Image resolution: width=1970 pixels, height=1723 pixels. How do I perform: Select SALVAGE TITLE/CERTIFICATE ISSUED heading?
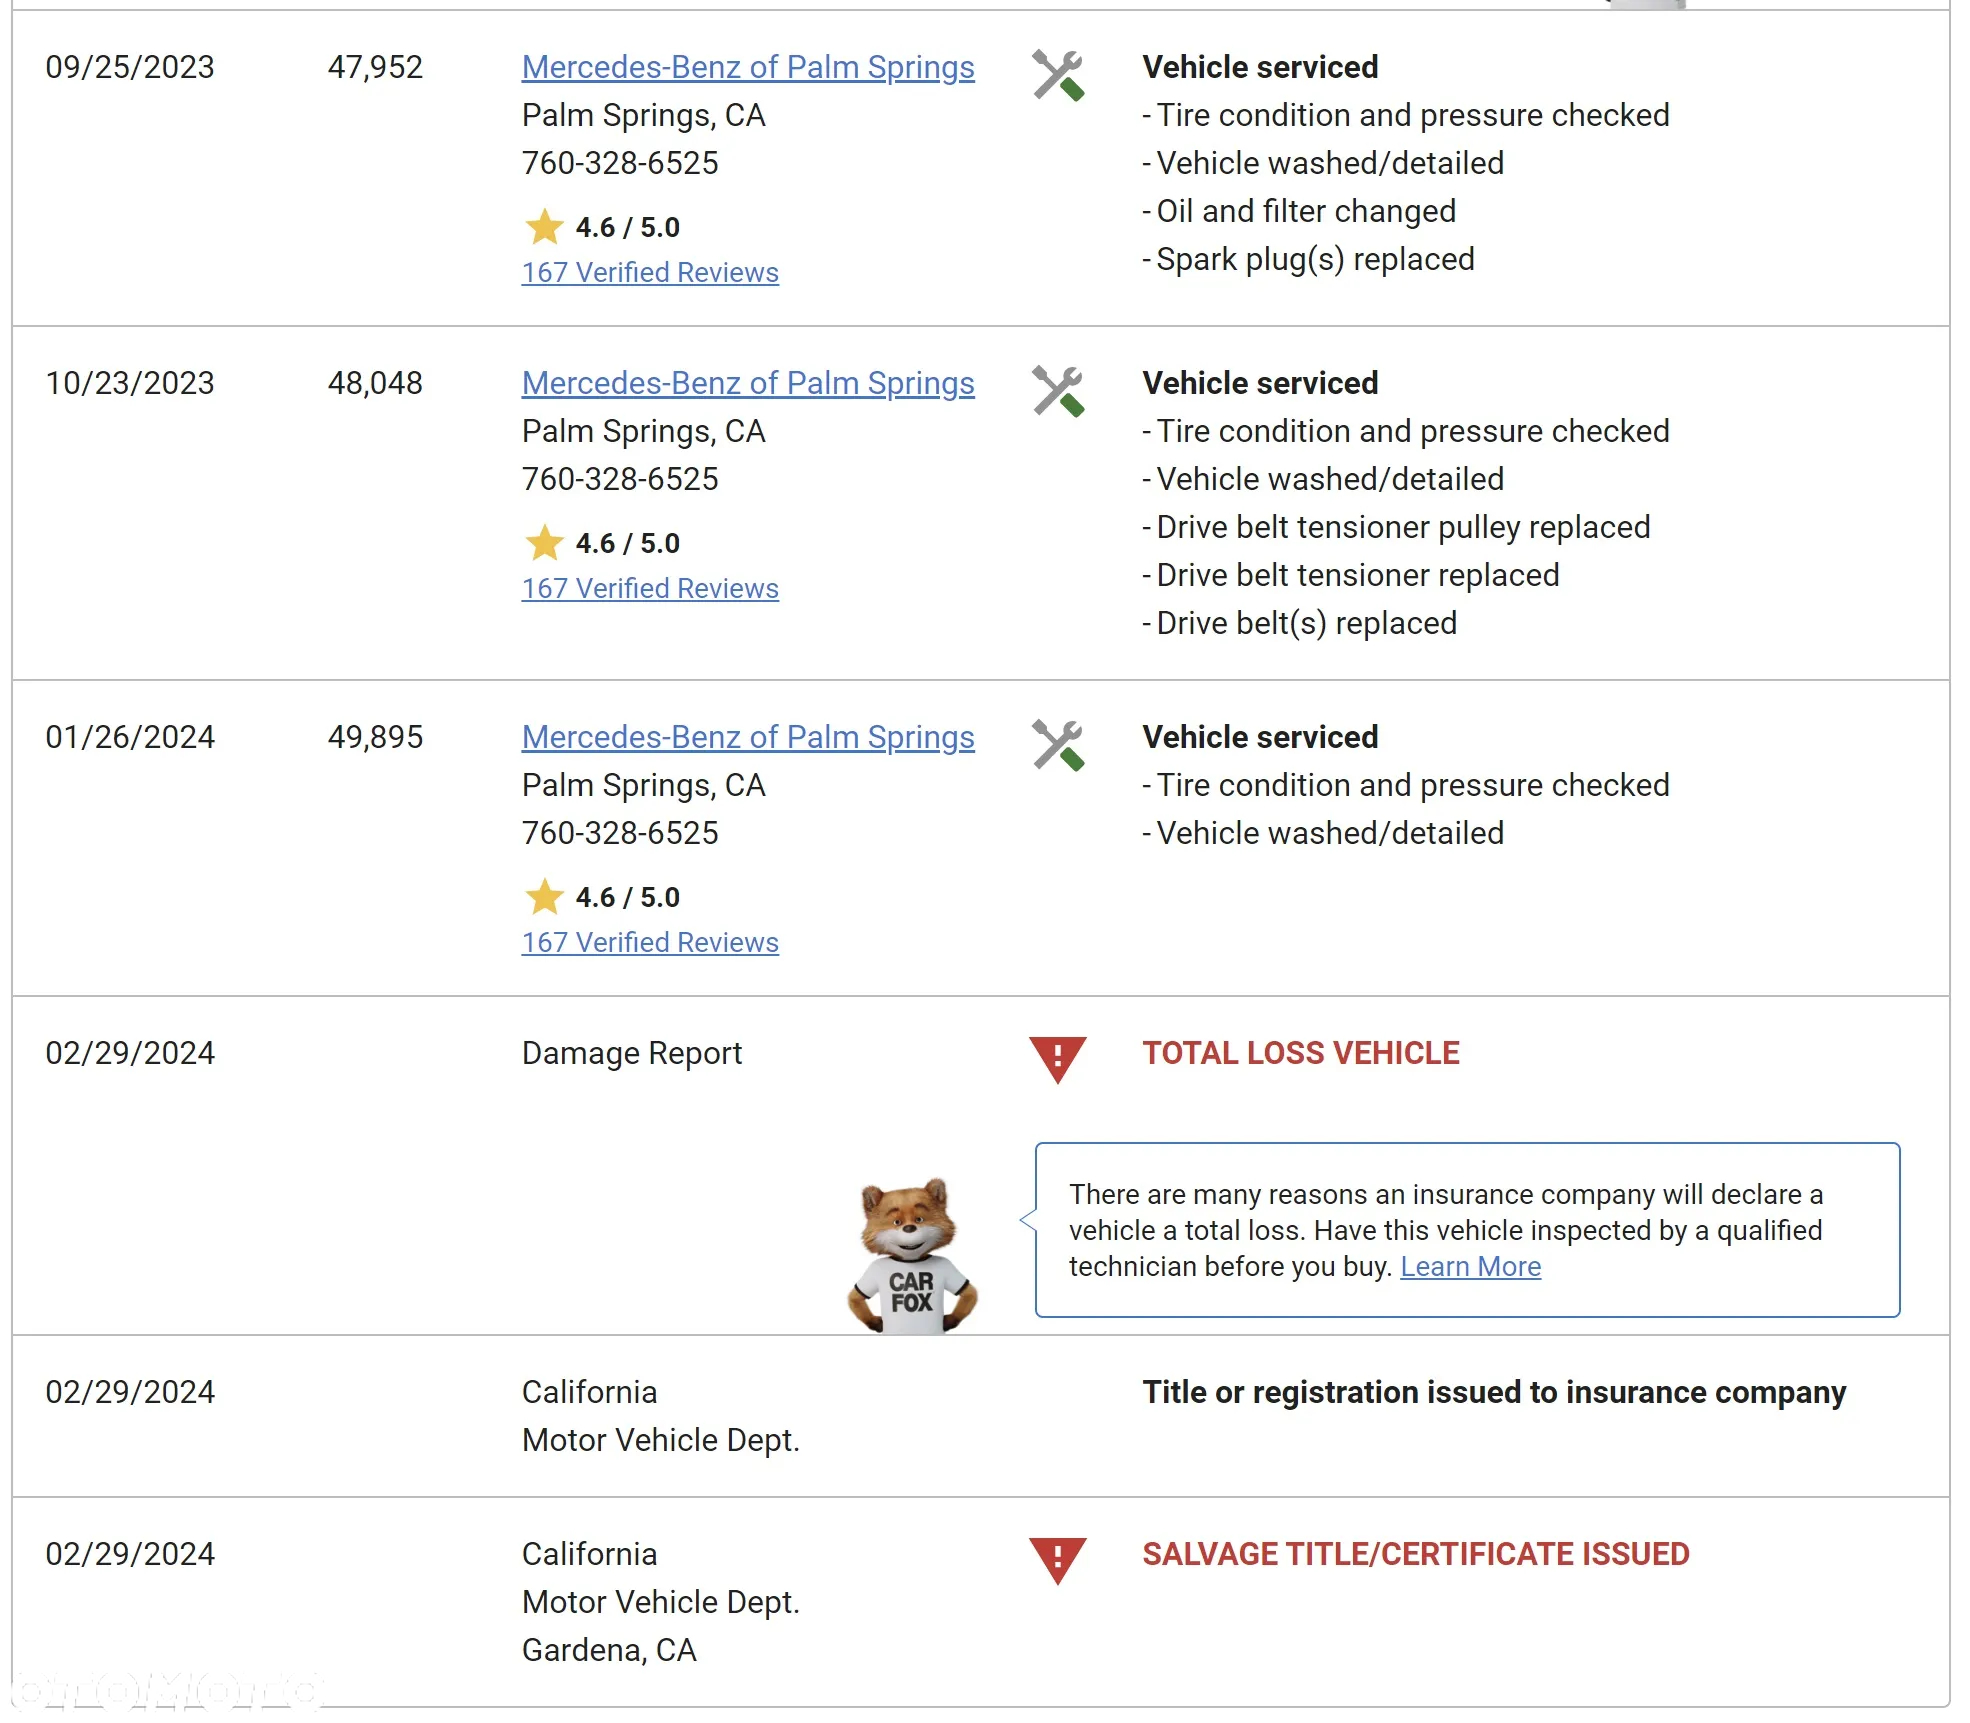(x=1416, y=1554)
